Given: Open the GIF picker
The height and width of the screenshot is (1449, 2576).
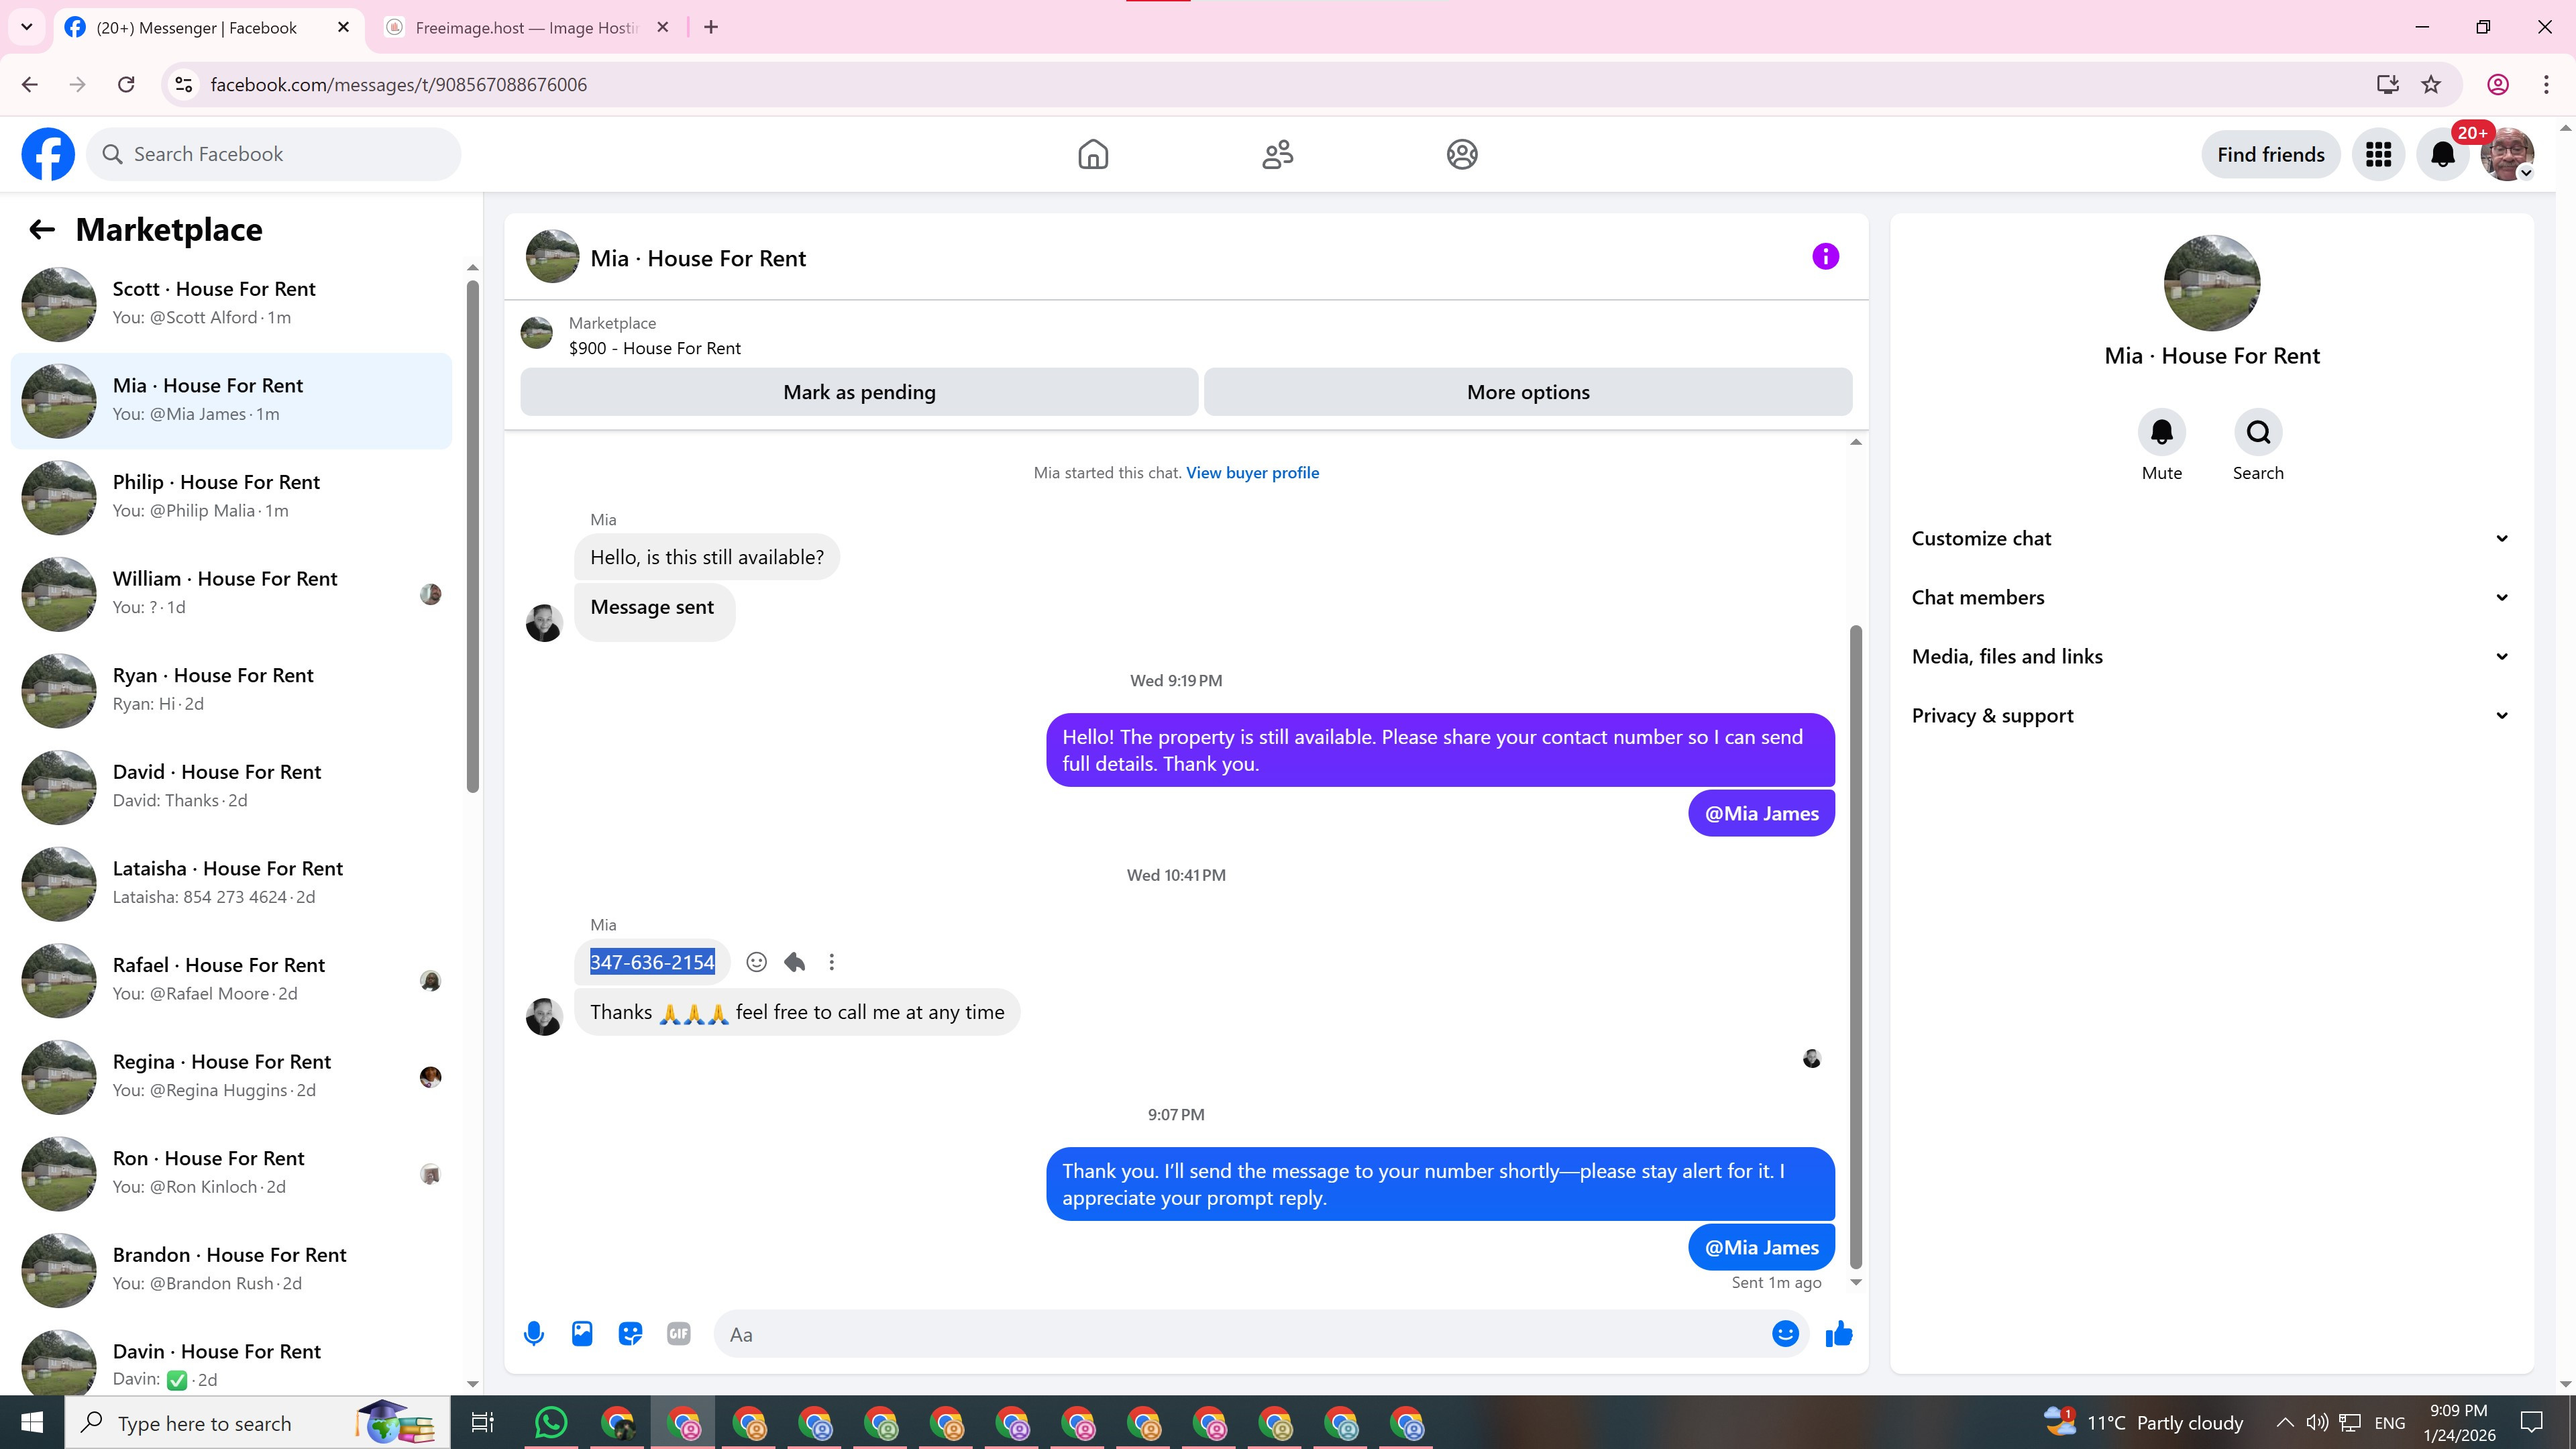Looking at the screenshot, I should tap(678, 1333).
